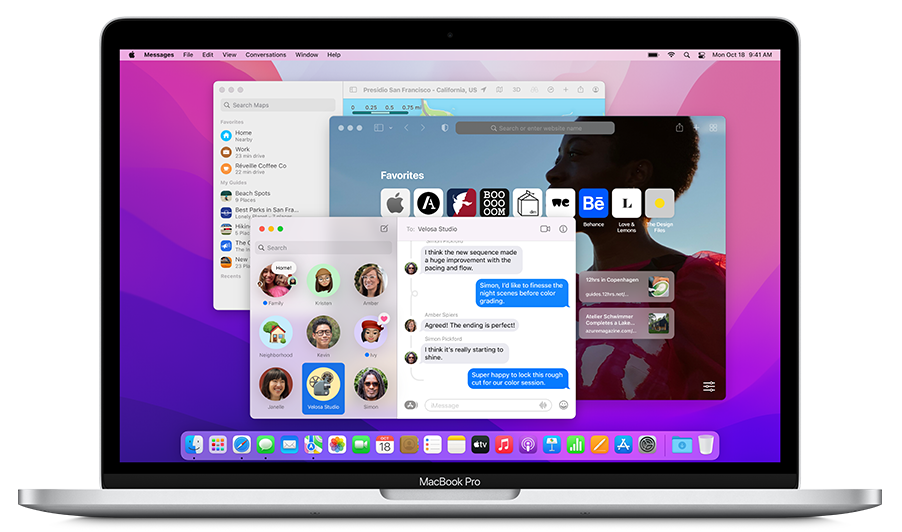
Task: Open a new tab in Safari with plus
Action: [x=696, y=128]
